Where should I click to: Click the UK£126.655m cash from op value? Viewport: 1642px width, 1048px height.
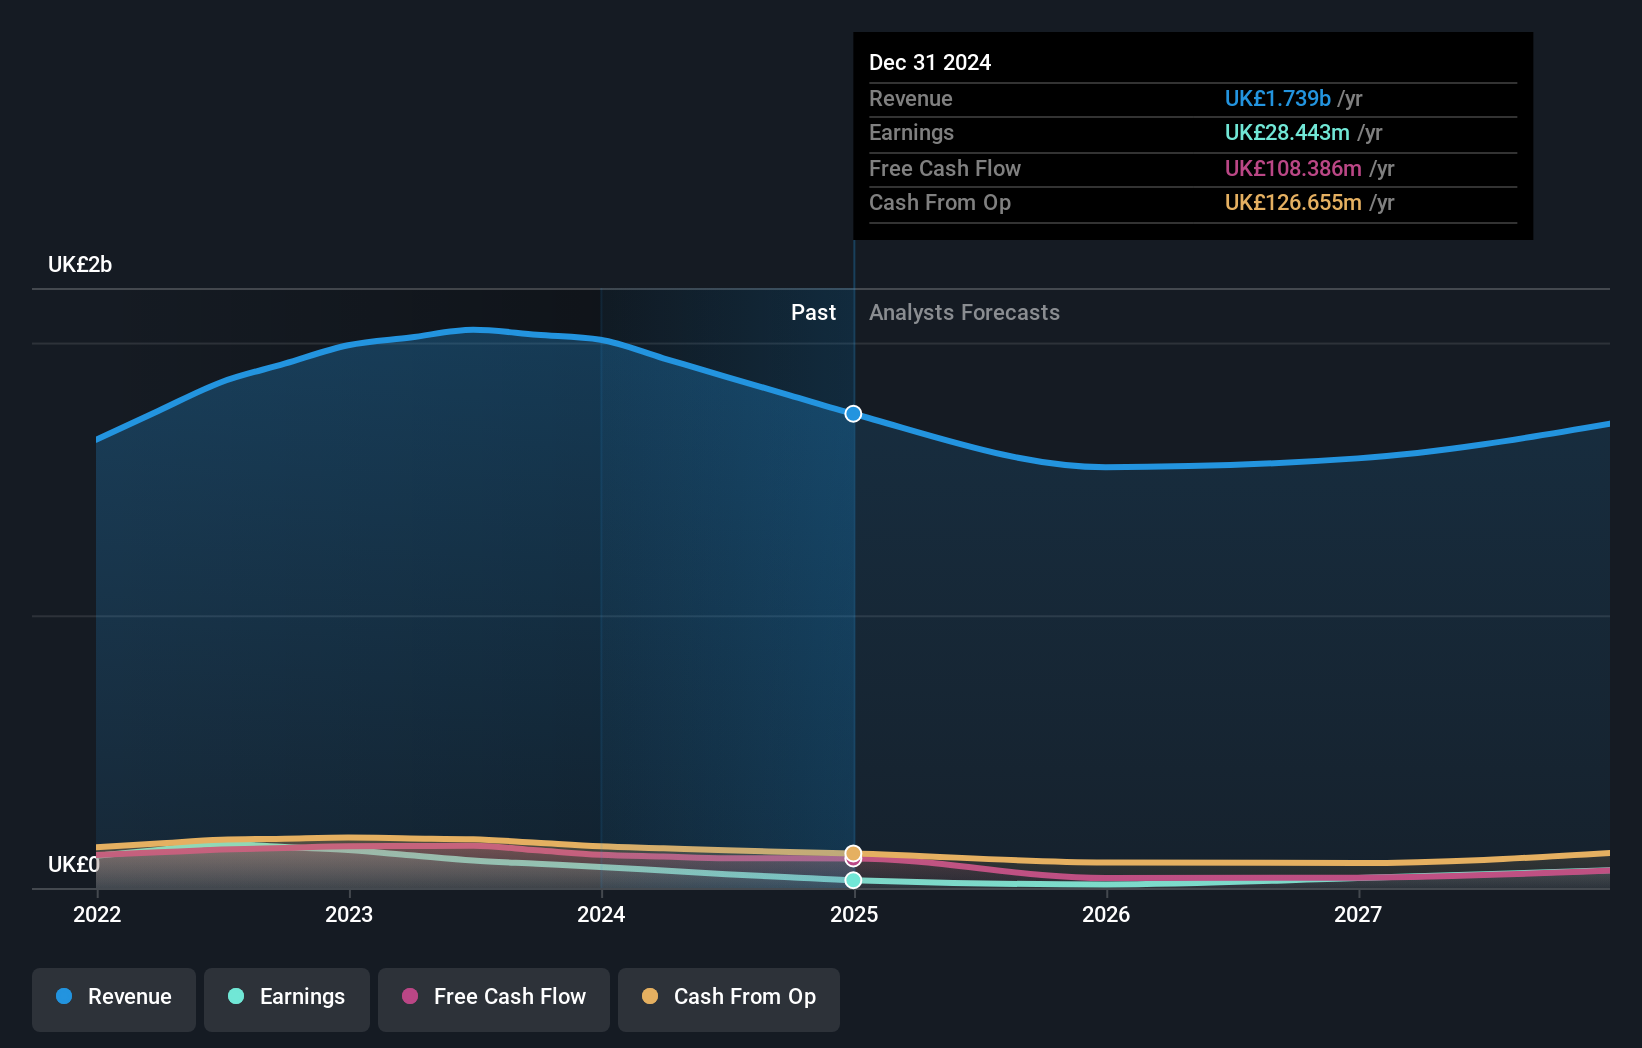click(x=1293, y=202)
